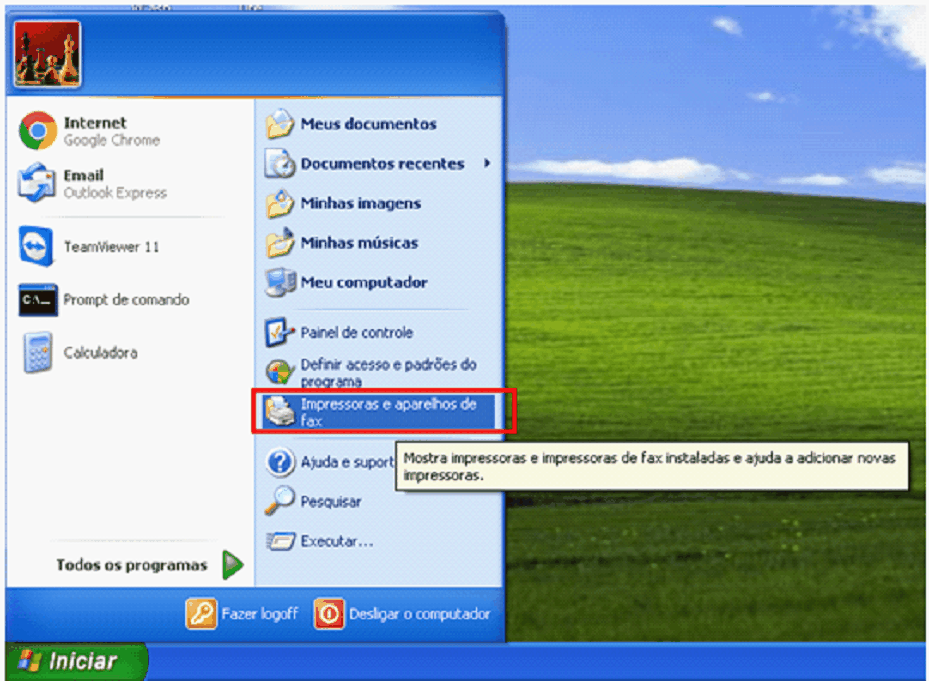Click the Iniciar start button
The height and width of the screenshot is (682, 930).
(x=76, y=662)
